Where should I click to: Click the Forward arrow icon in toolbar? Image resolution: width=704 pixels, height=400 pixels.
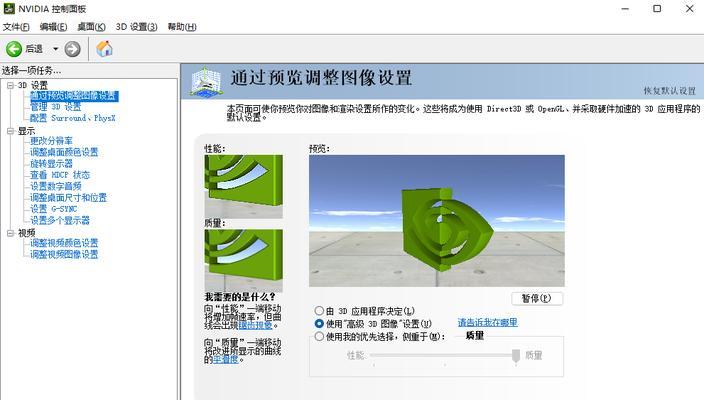pos(72,49)
